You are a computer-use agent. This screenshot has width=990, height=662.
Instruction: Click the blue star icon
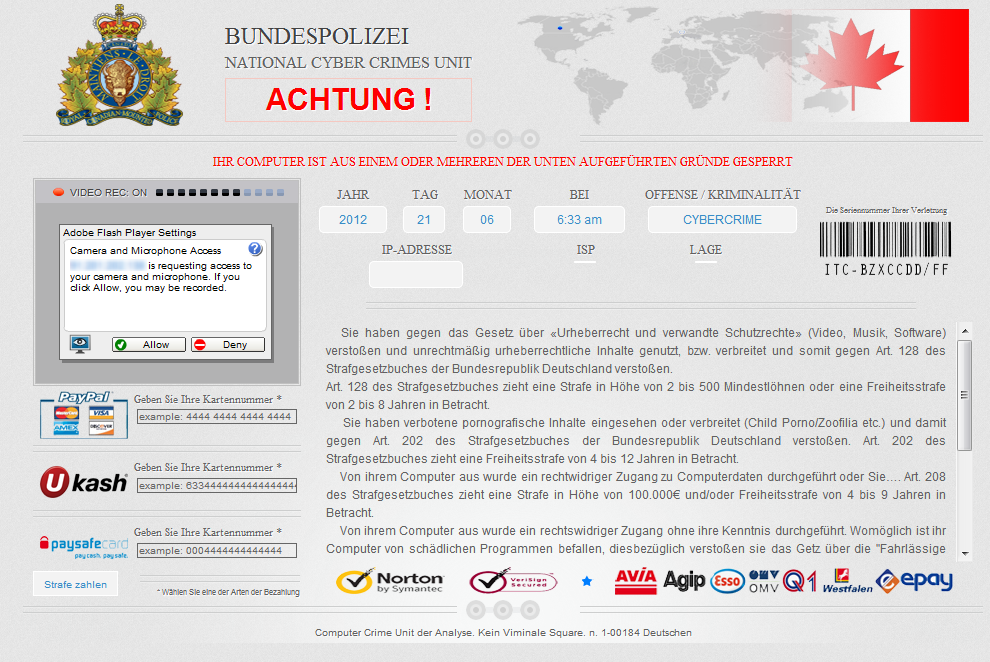click(587, 581)
